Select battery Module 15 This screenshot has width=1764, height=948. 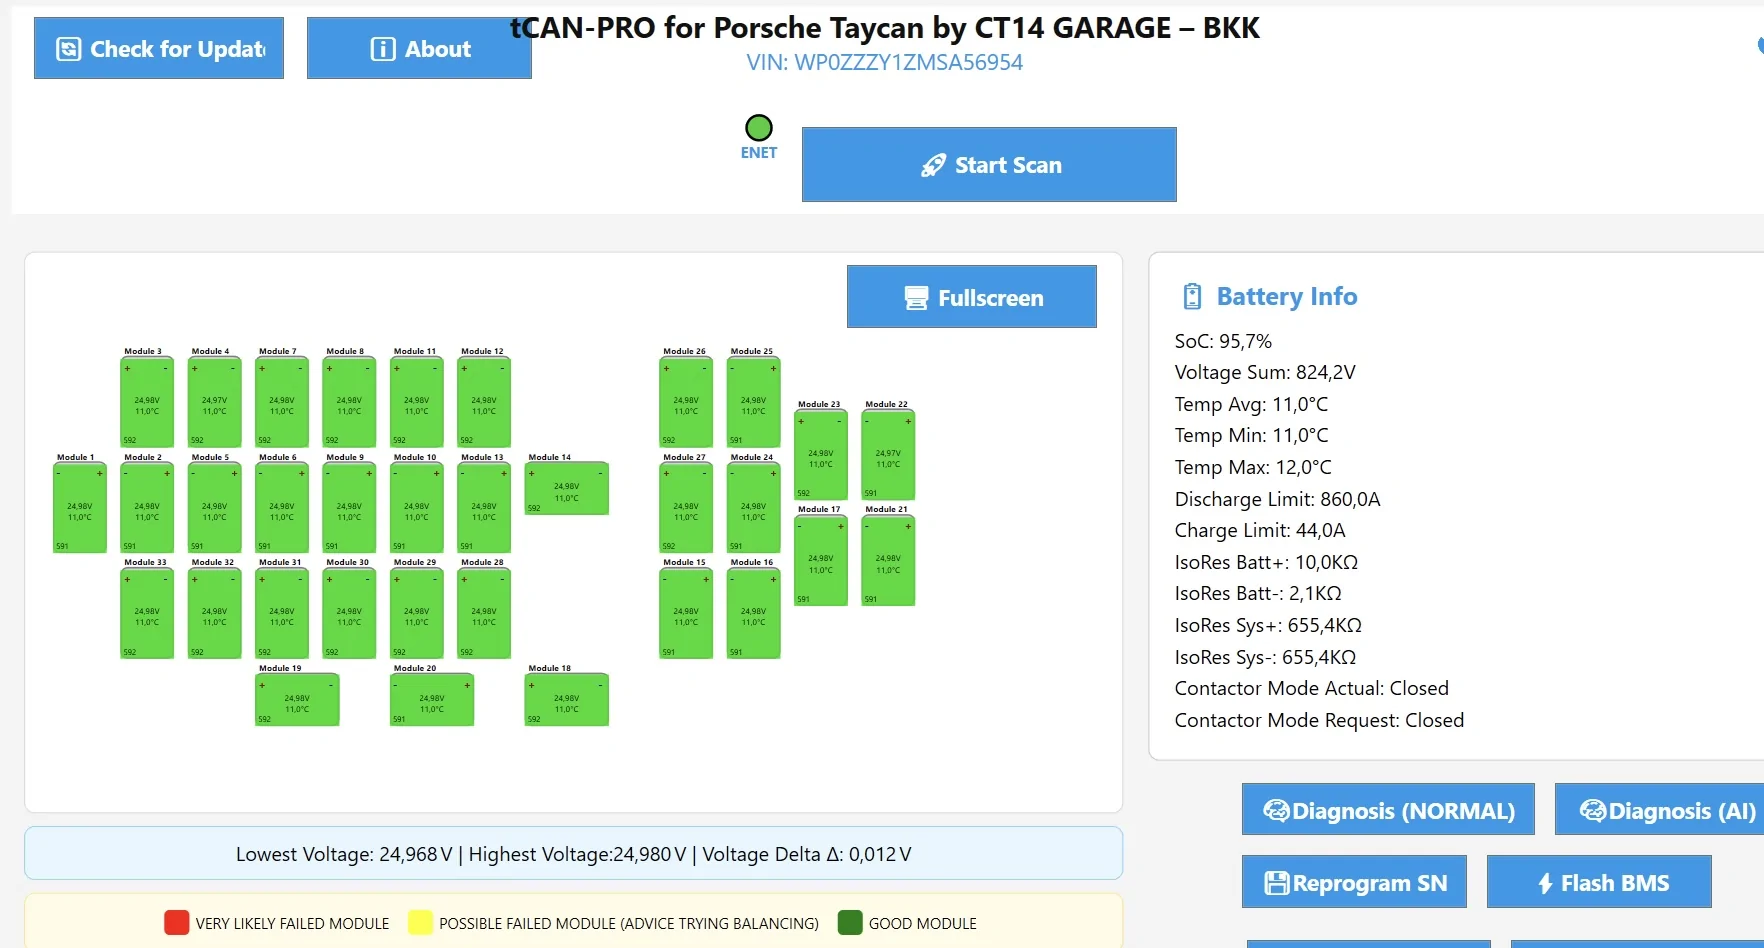(x=686, y=613)
